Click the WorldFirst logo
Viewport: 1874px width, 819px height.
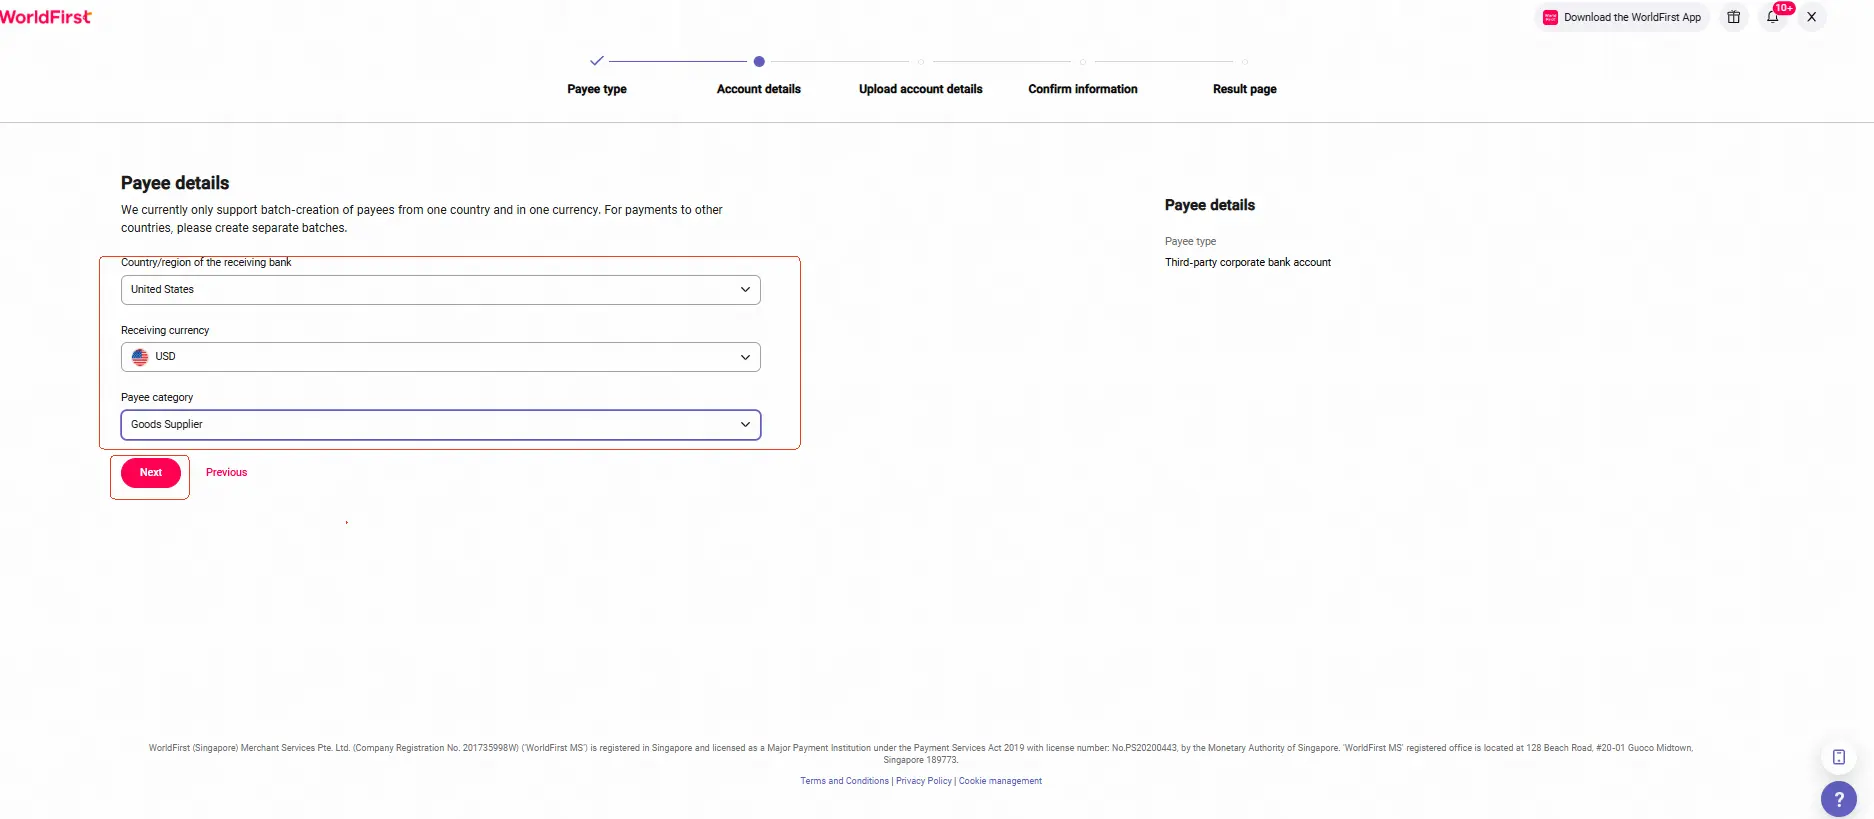pyautogui.click(x=46, y=17)
